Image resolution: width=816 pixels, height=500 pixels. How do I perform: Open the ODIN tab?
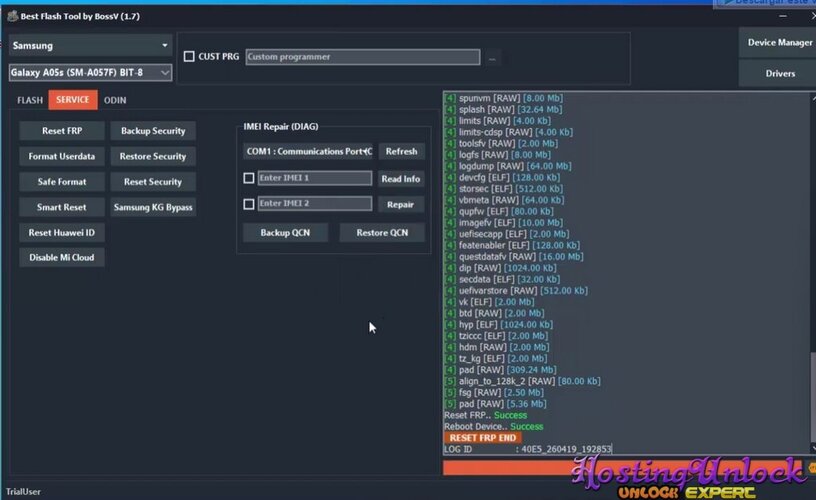[x=115, y=100]
